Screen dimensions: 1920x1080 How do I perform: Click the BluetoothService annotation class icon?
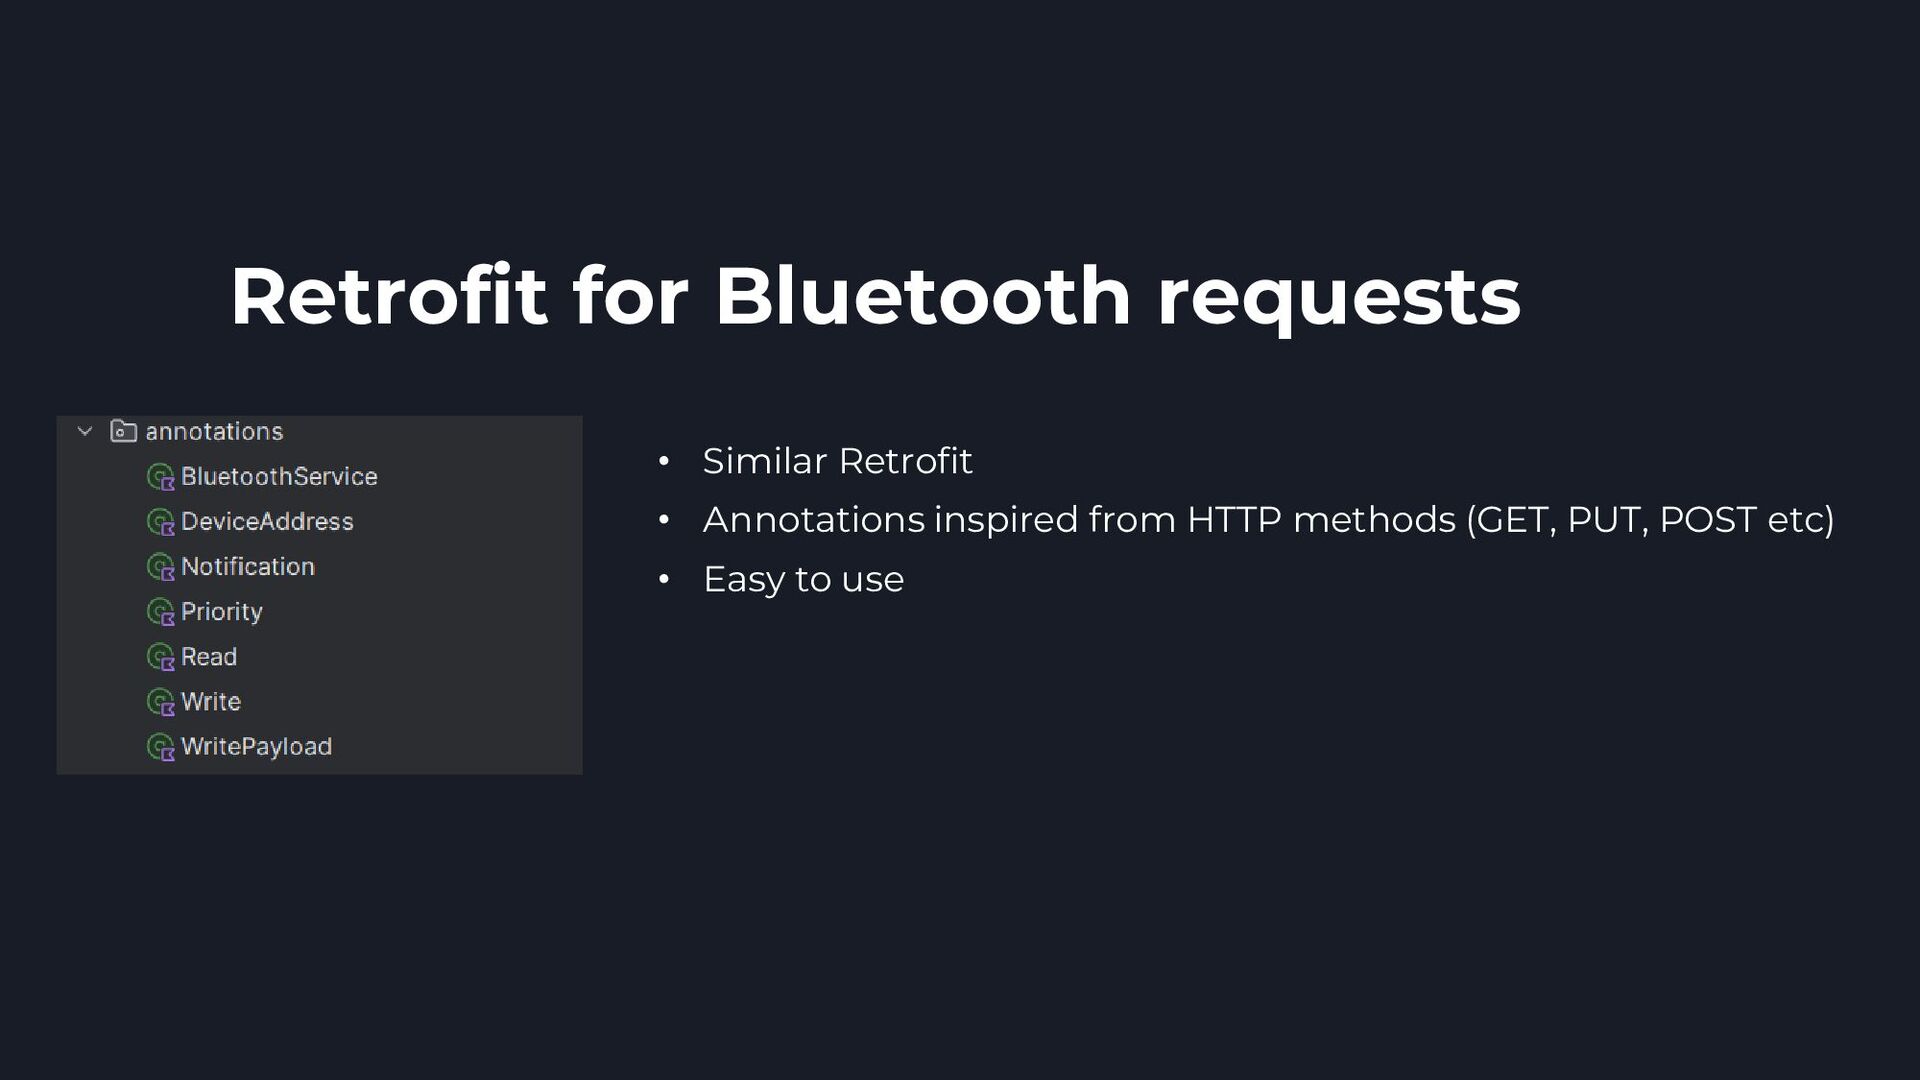(x=161, y=477)
